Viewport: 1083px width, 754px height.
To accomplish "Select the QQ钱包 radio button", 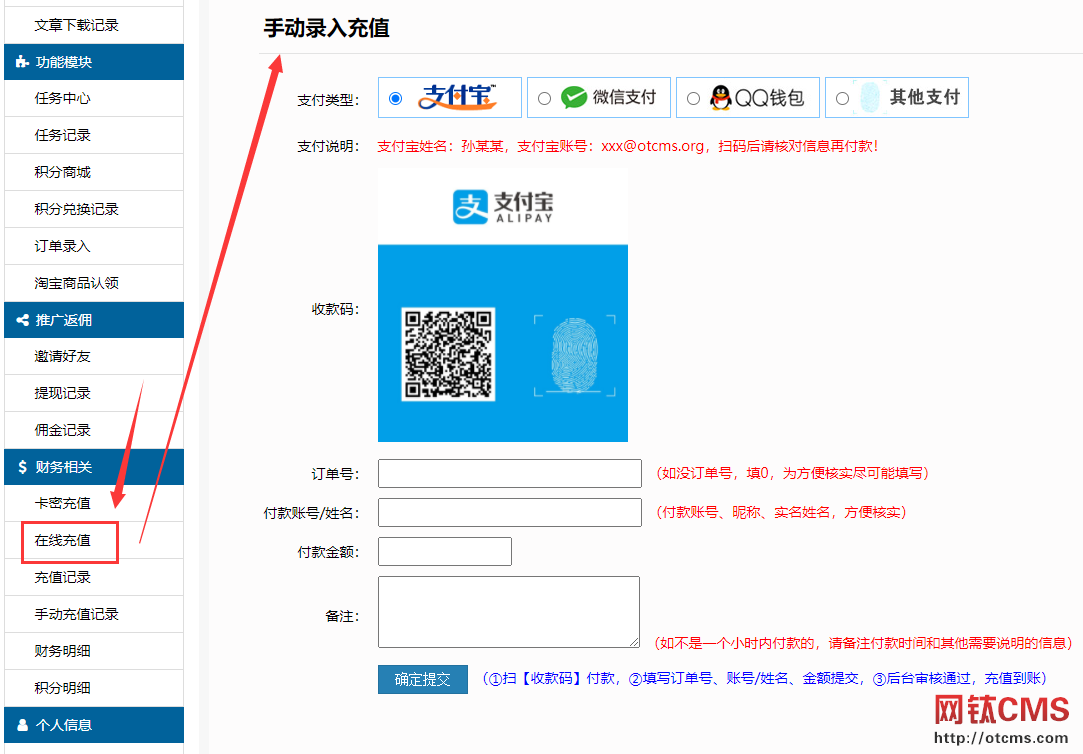I will 693,98.
